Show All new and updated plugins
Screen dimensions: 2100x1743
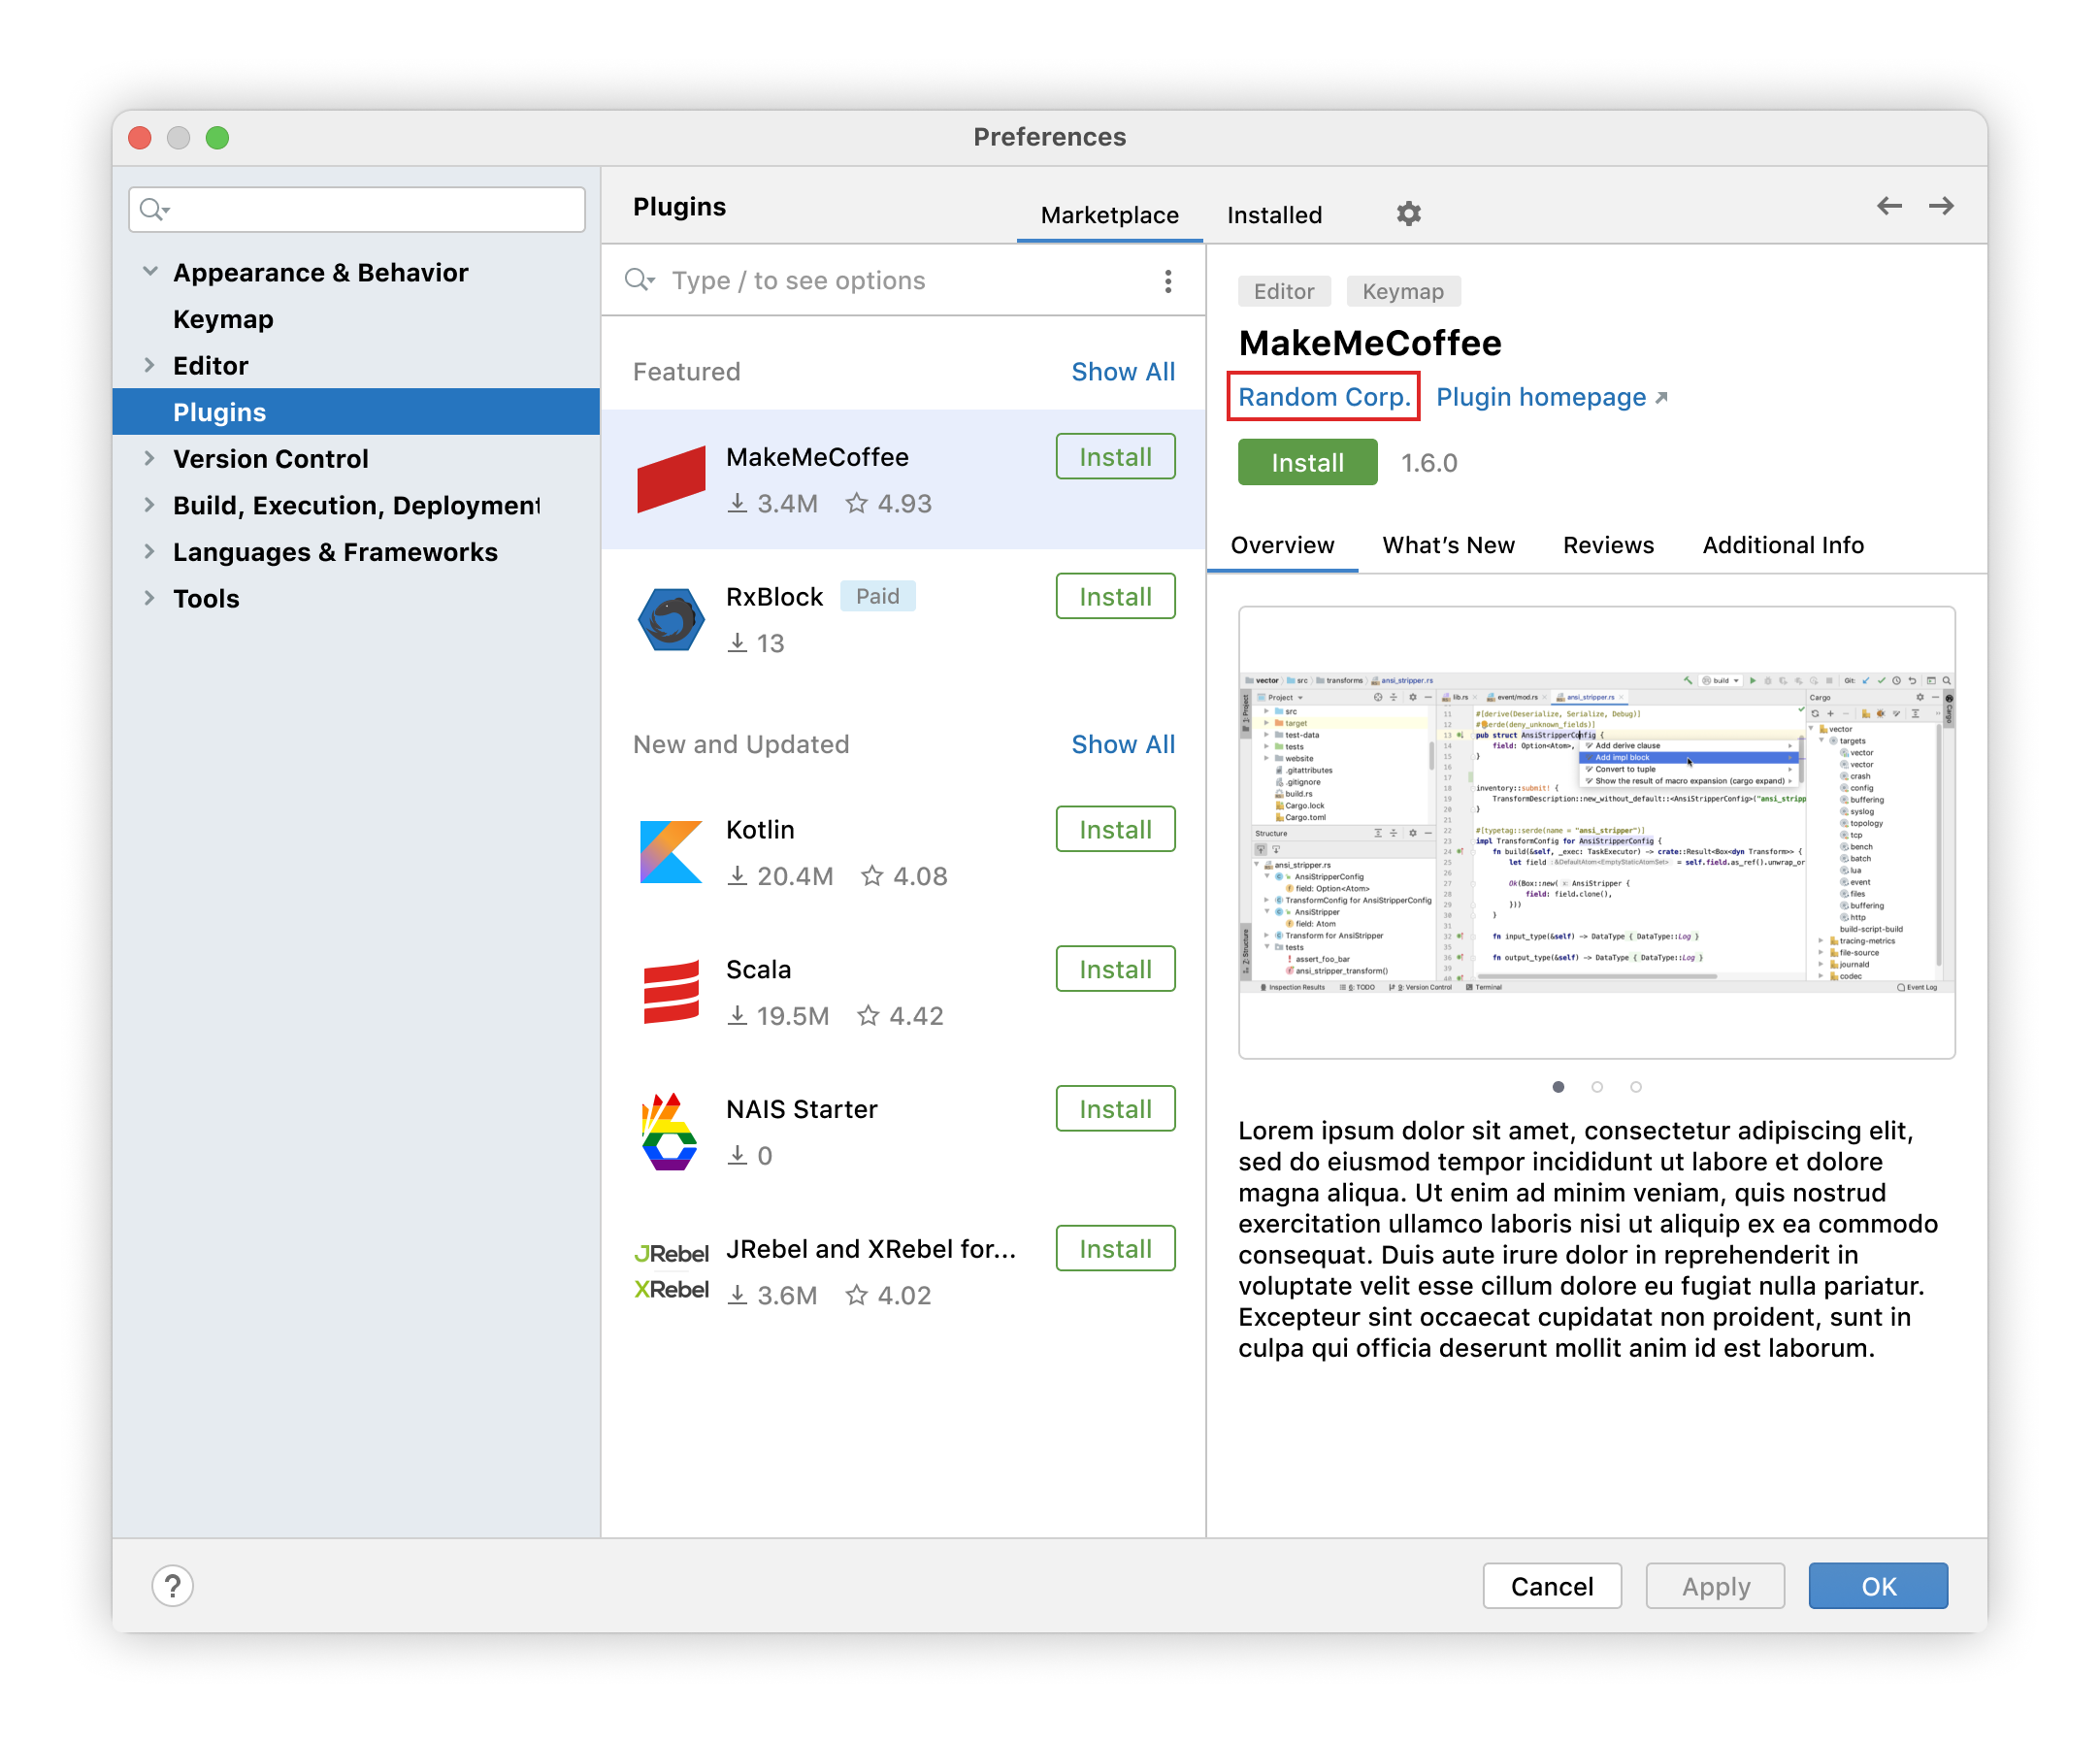coord(1123,745)
